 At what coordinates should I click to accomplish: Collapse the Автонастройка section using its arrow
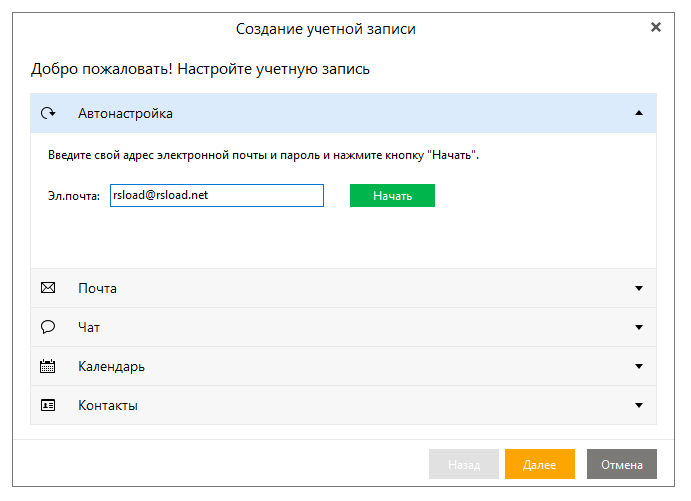point(639,113)
